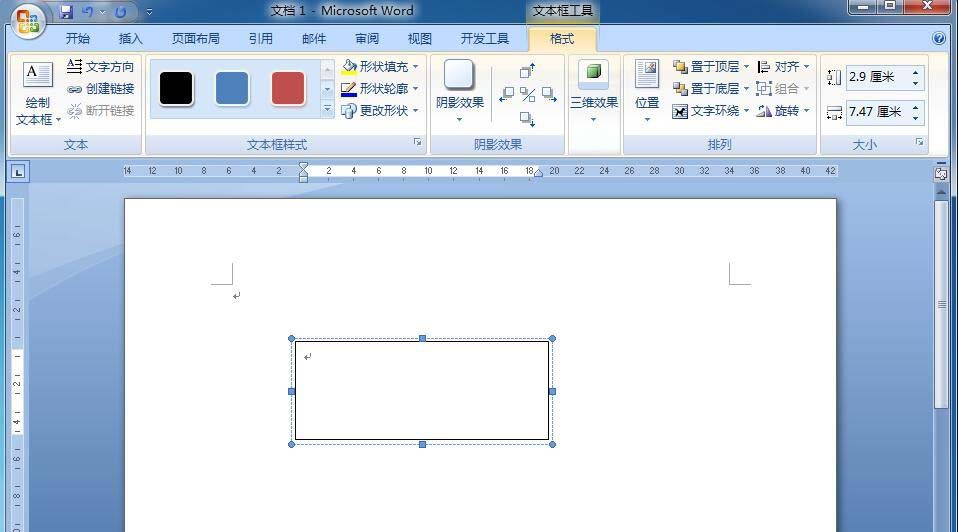This screenshot has width=958, height=532.
Task: Click the right indent marker on the ruler
Action: (x=538, y=173)
